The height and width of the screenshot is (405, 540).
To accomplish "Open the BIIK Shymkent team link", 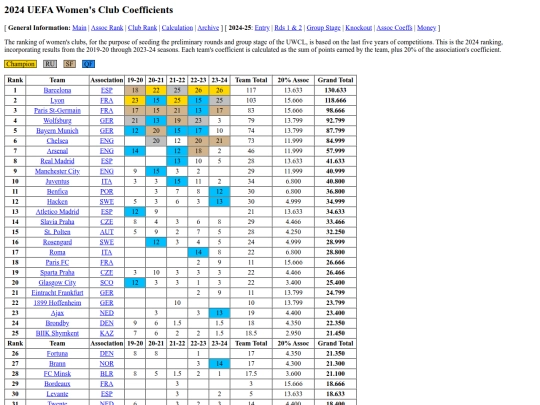I will (x=57, y=333).
